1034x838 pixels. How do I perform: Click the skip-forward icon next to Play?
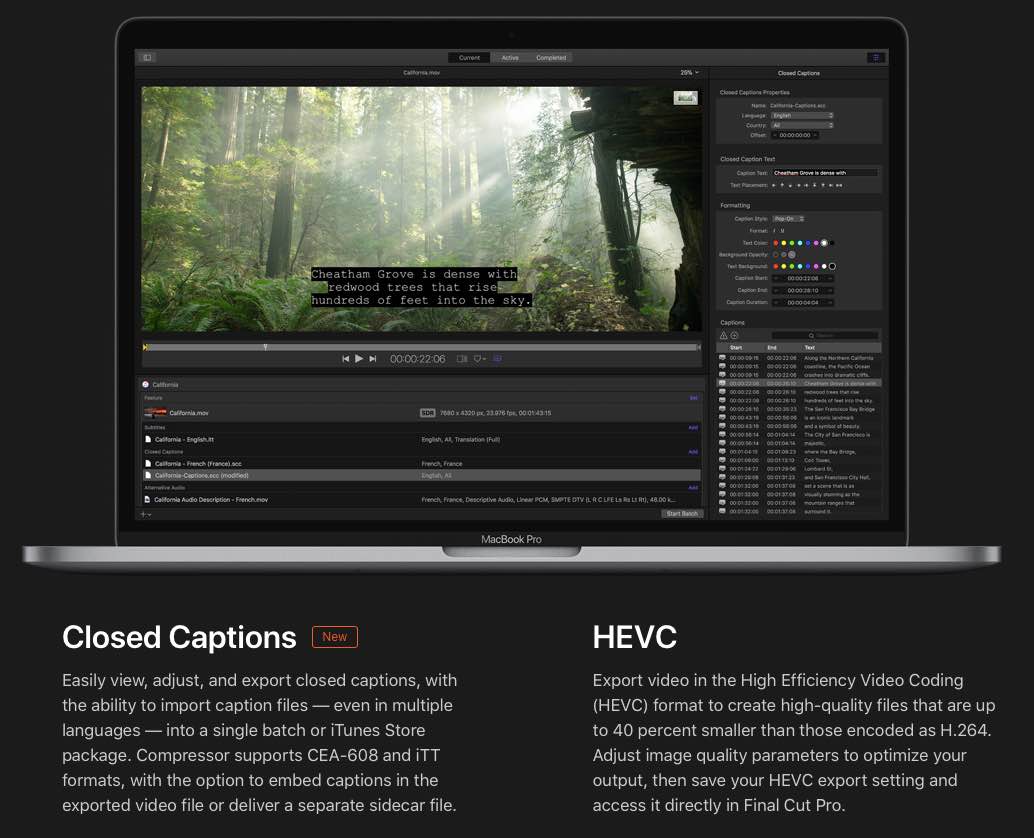pos(373,359)
